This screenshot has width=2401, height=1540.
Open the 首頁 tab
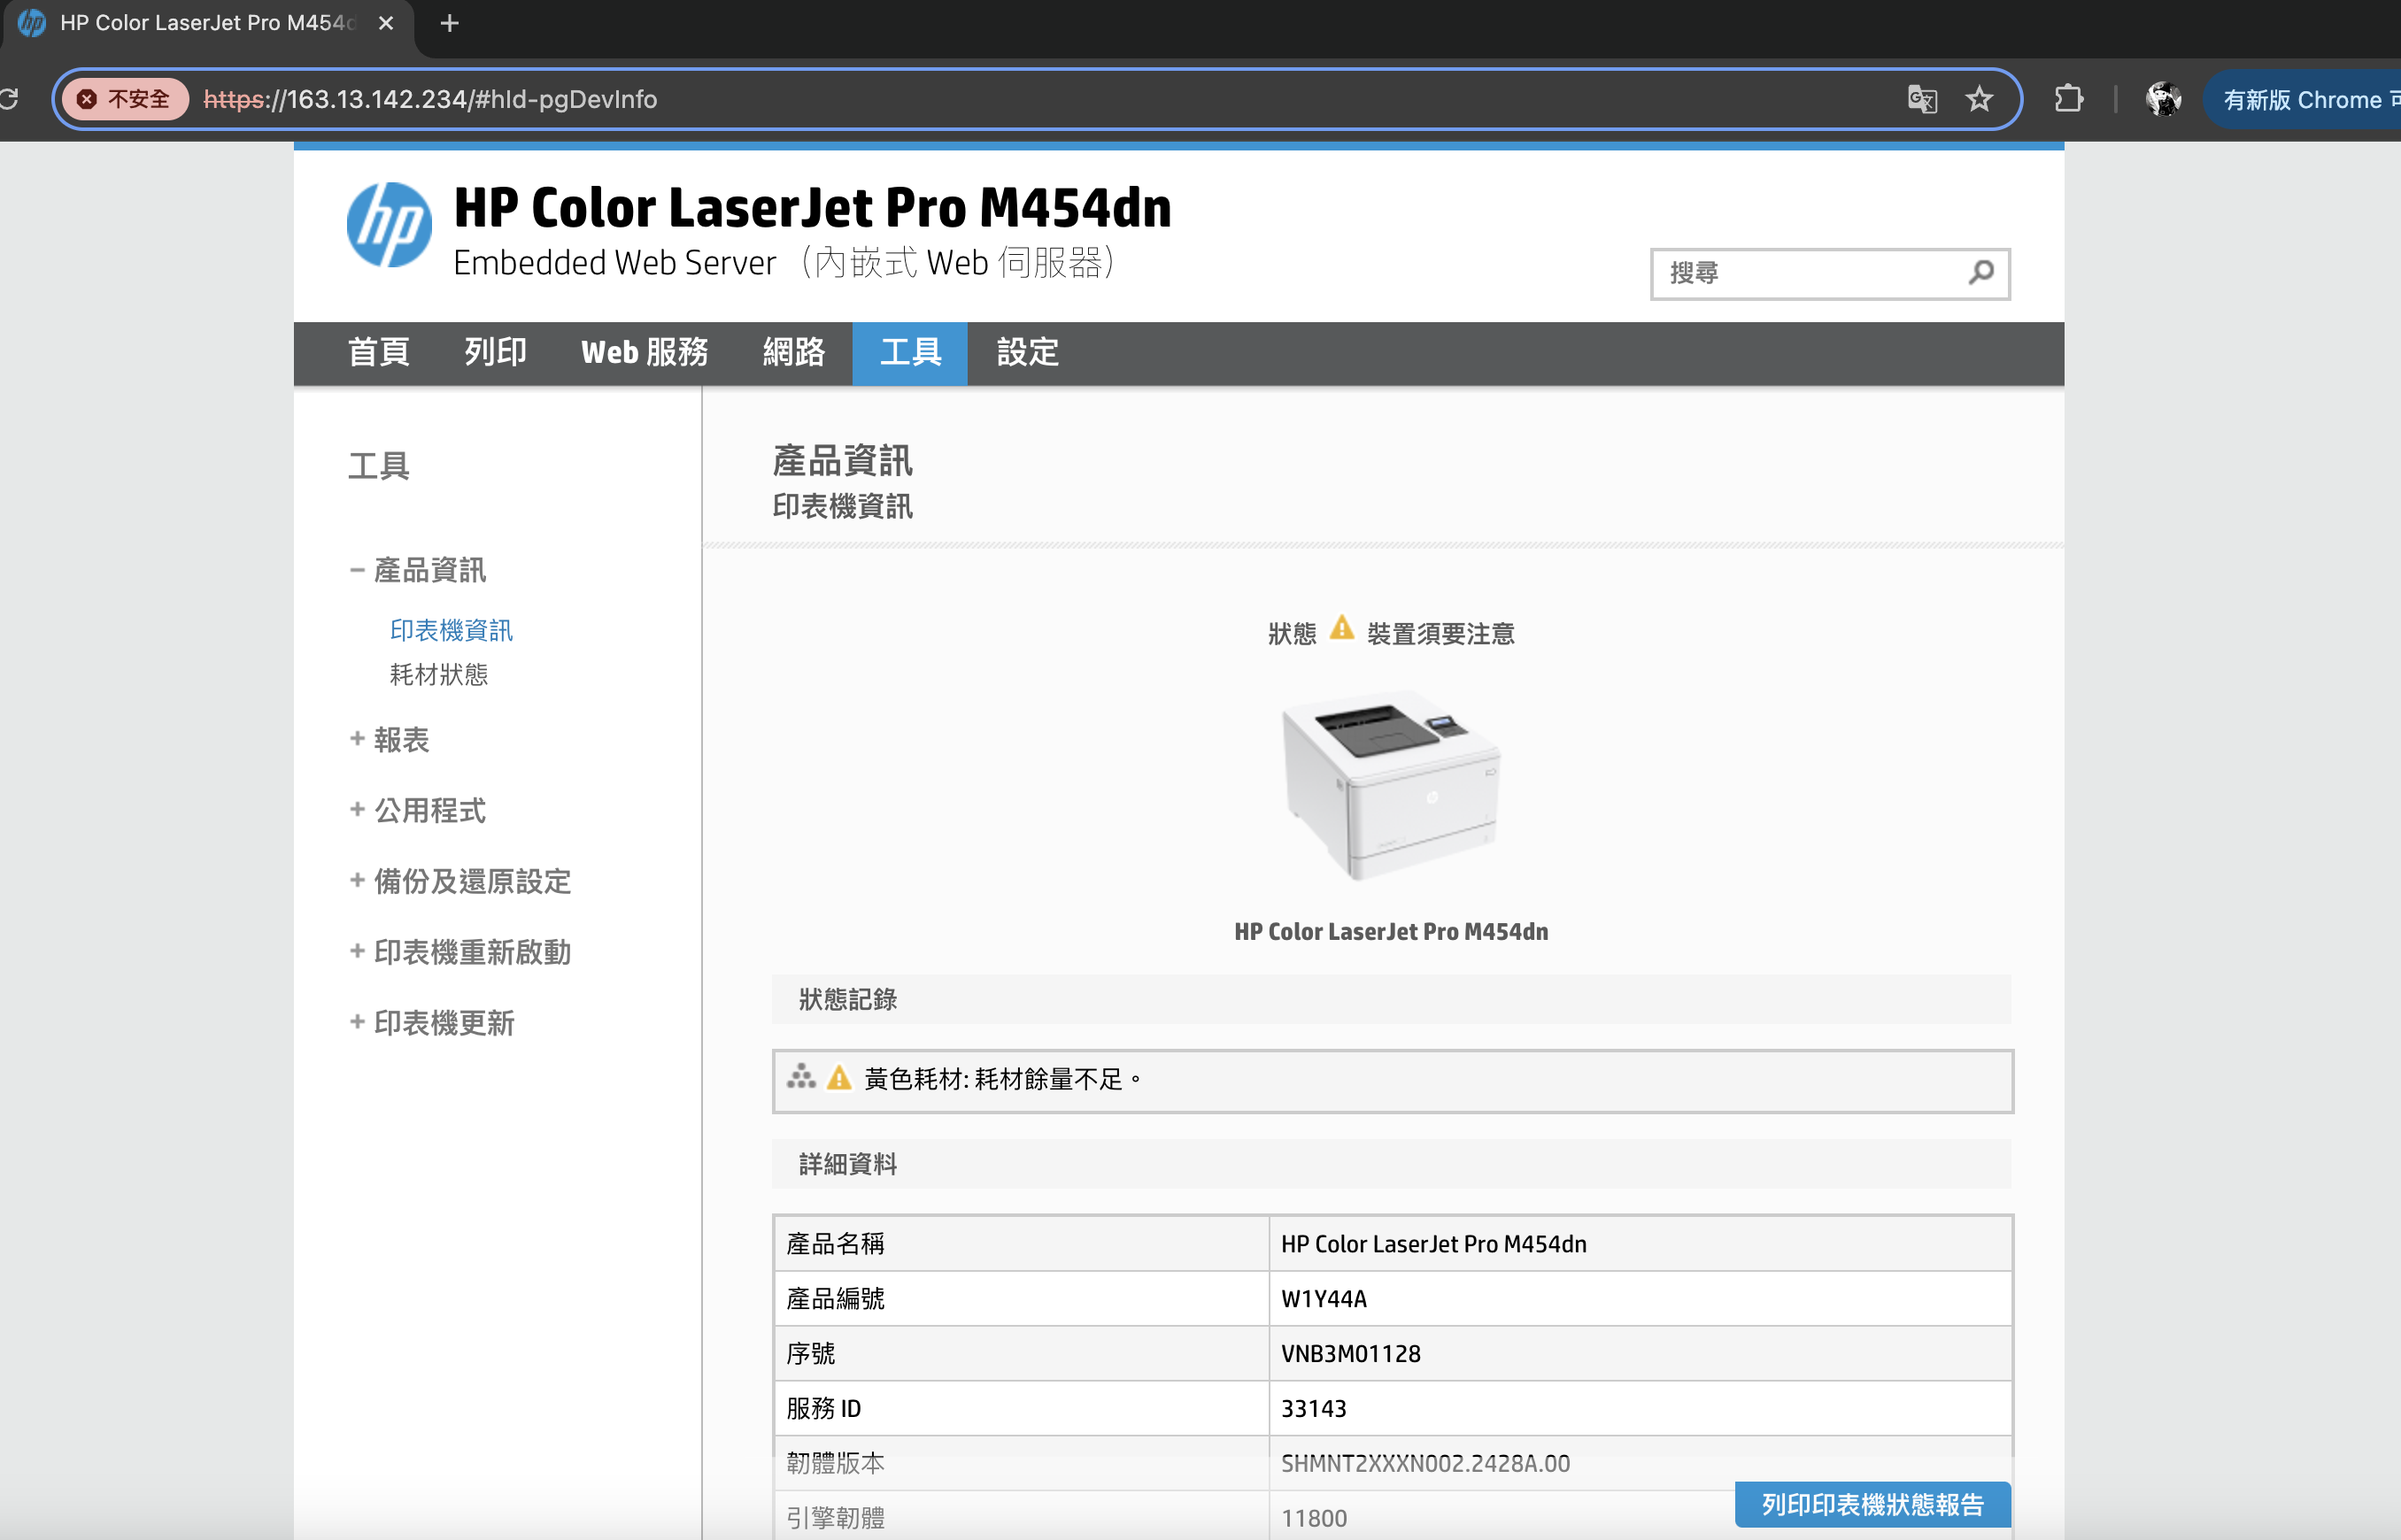click(x=378, y=353)
